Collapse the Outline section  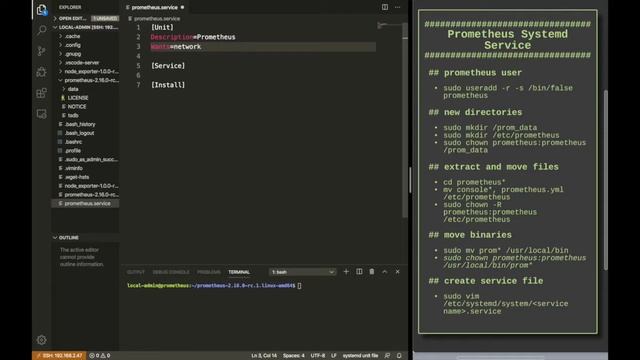pos(85,238)
